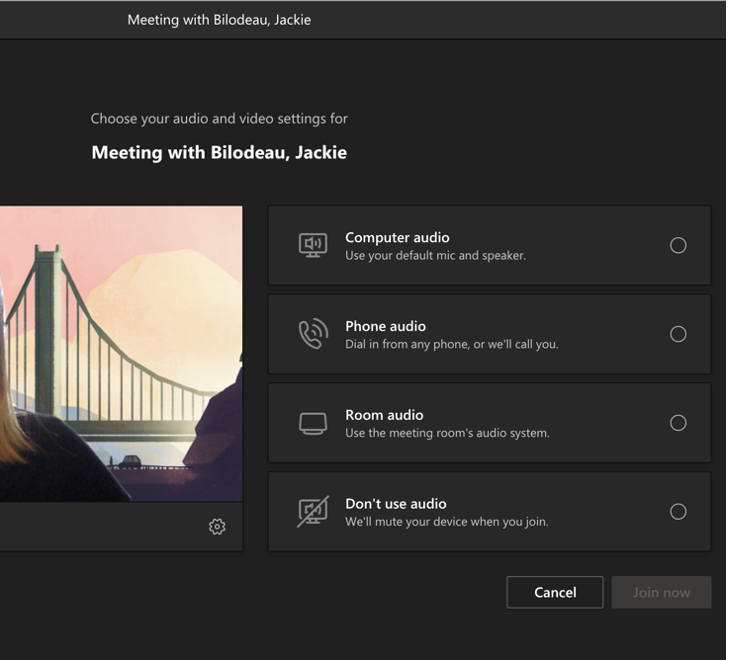730x660 pixels.
Task: Click the Join now button
Action: pyautogui.click(x=661, y=592)
